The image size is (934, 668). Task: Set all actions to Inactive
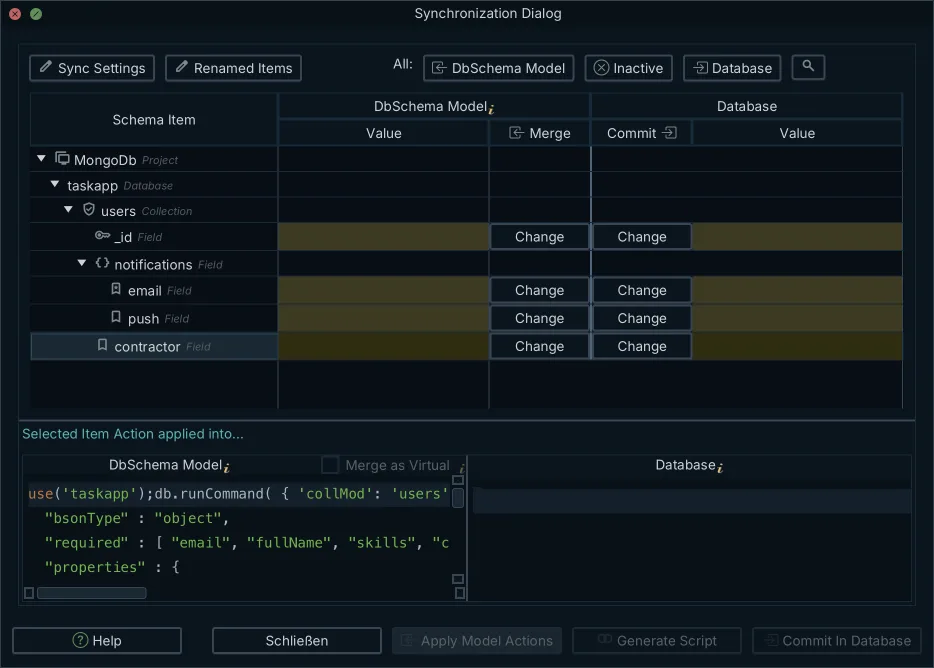pos(628,68)
